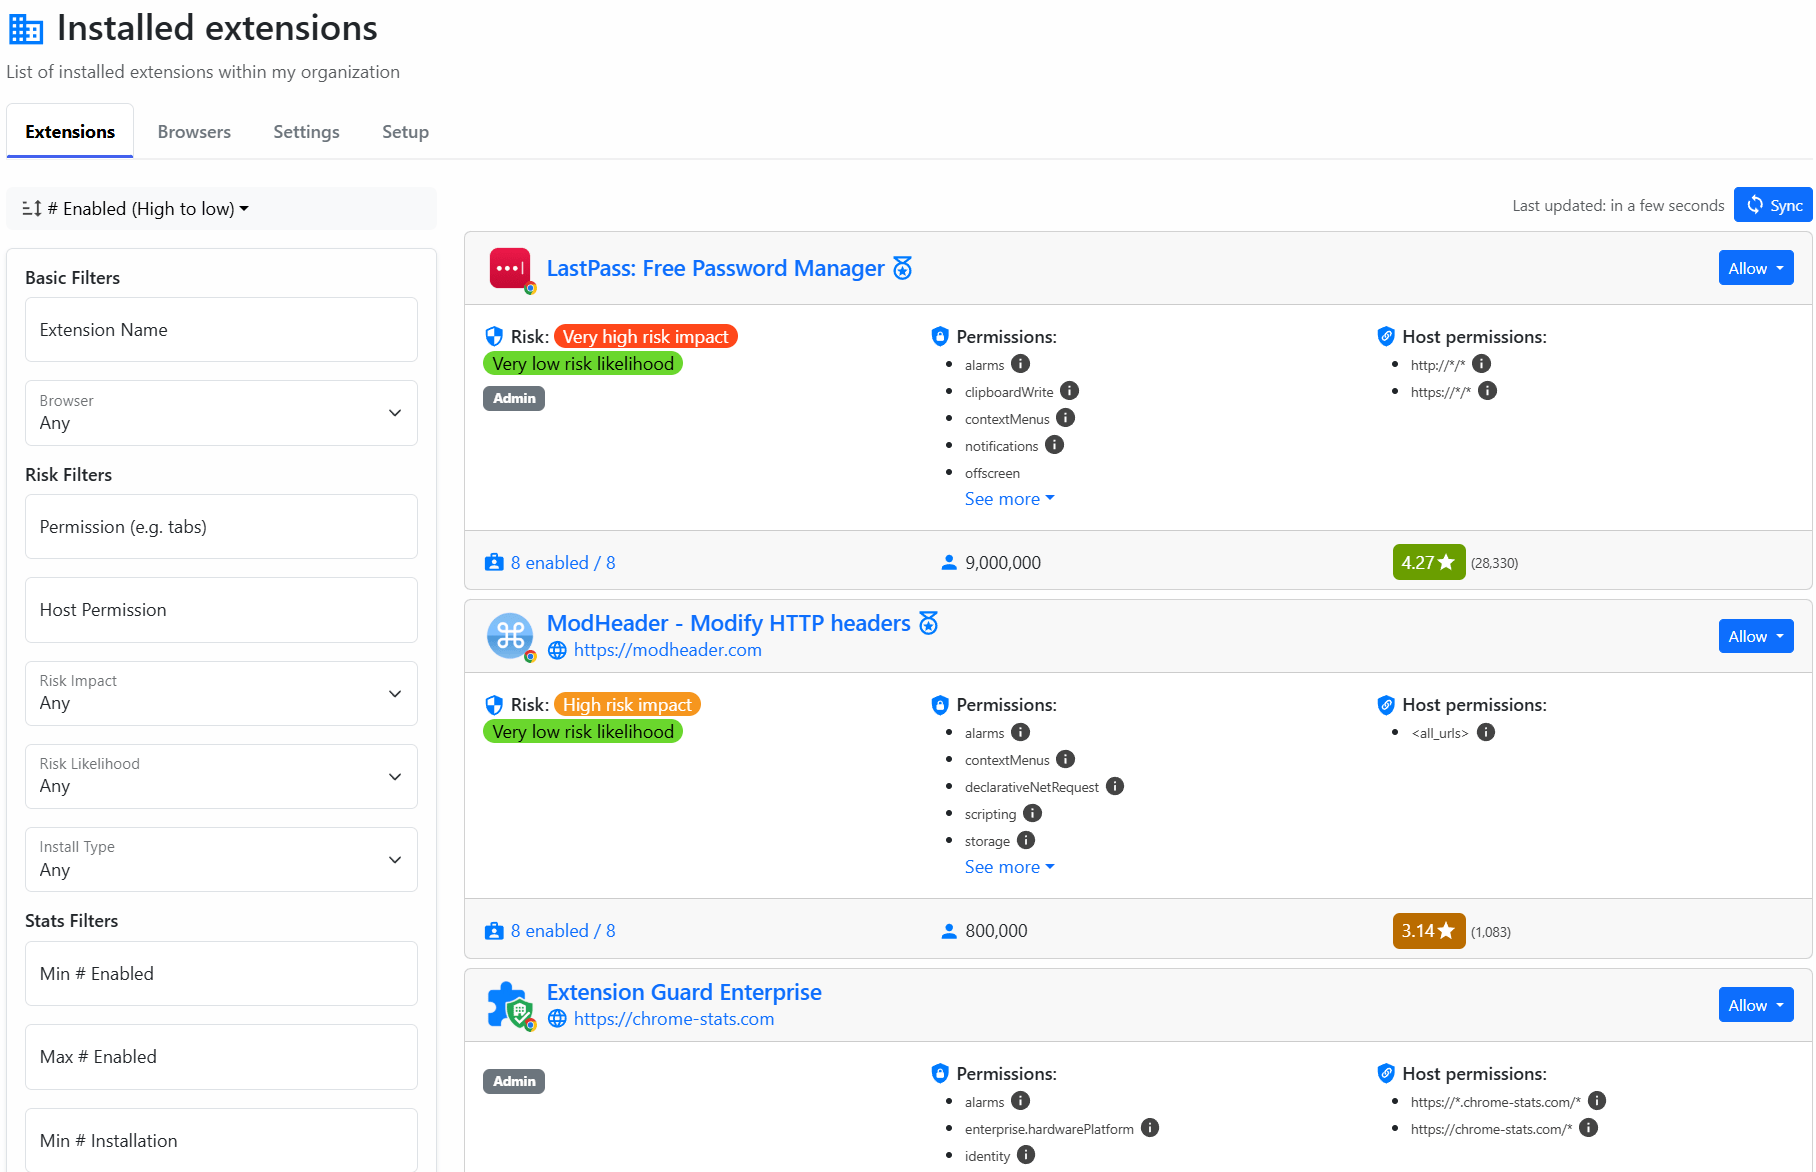Open Allow dropdown for LastPass extension
1816x1172 pixels.
point(1755,268)
